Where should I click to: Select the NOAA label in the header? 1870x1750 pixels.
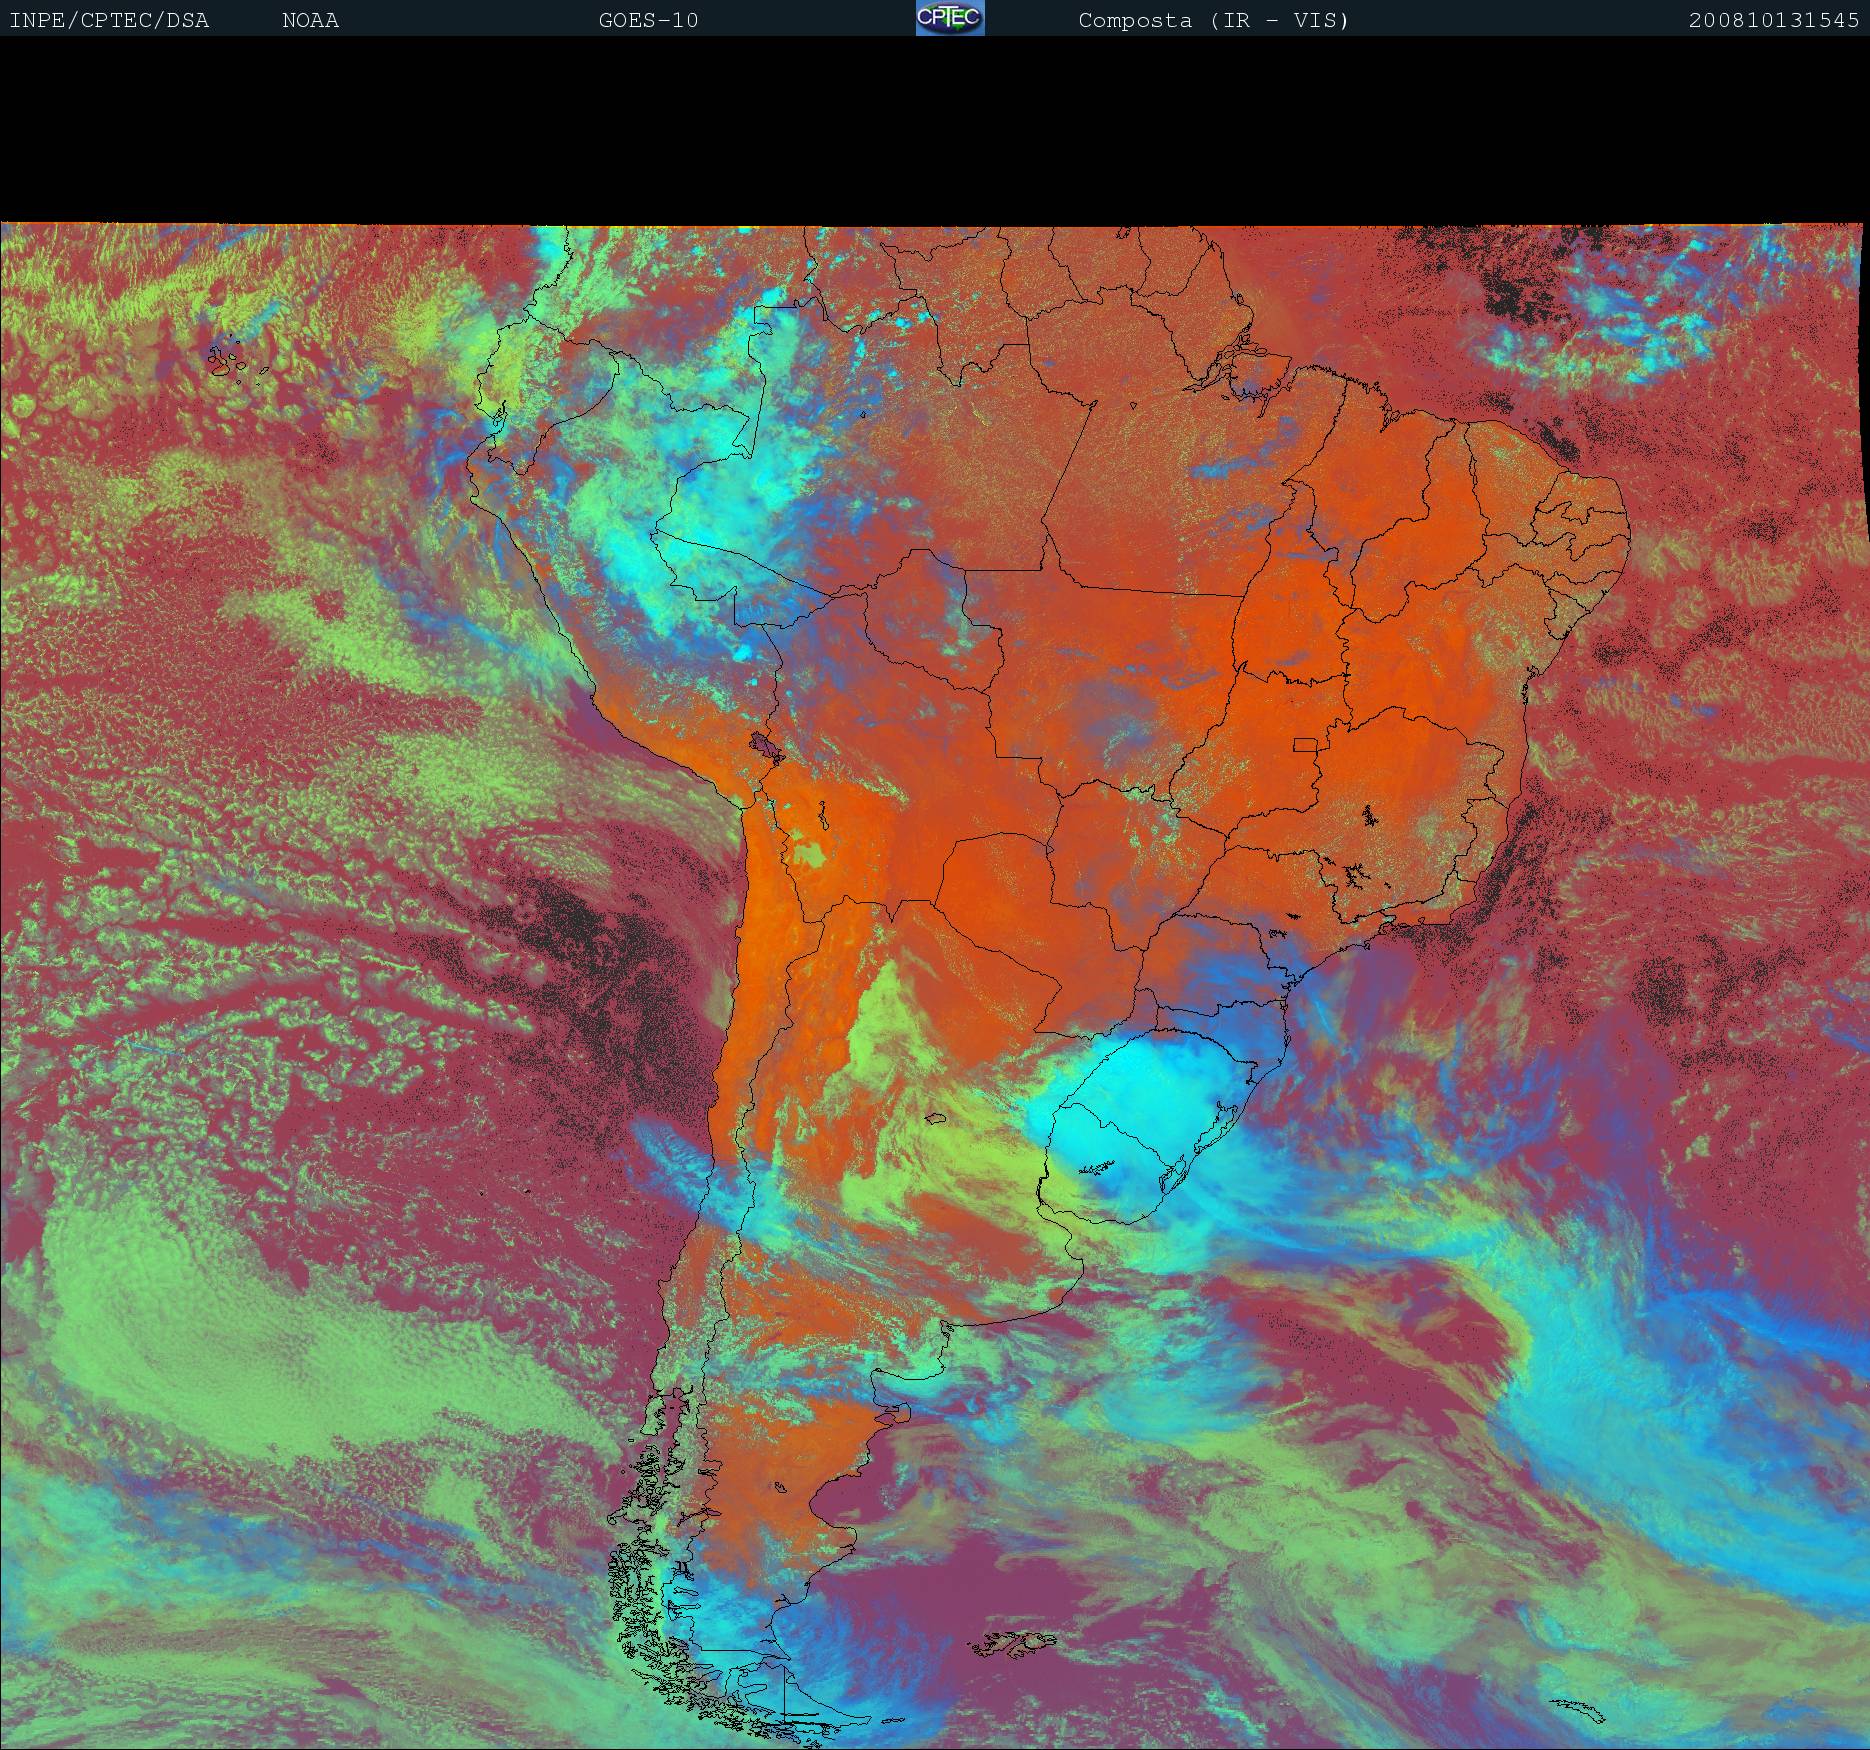[310, 21]
